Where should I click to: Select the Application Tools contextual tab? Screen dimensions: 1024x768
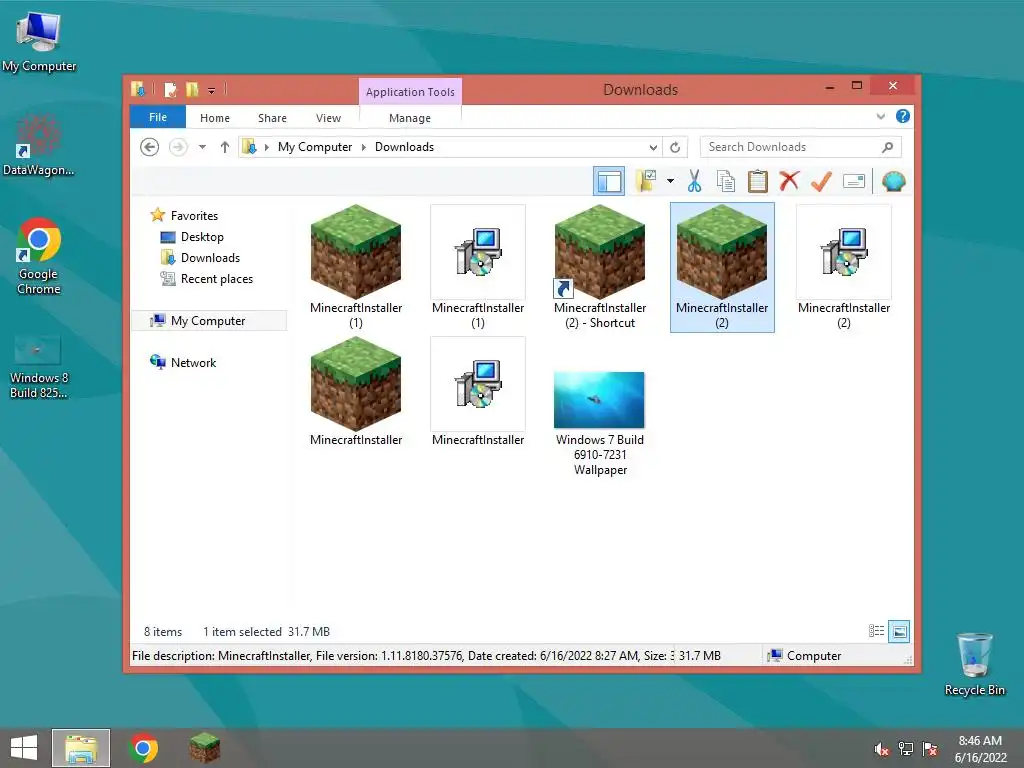tap(410, 92)
